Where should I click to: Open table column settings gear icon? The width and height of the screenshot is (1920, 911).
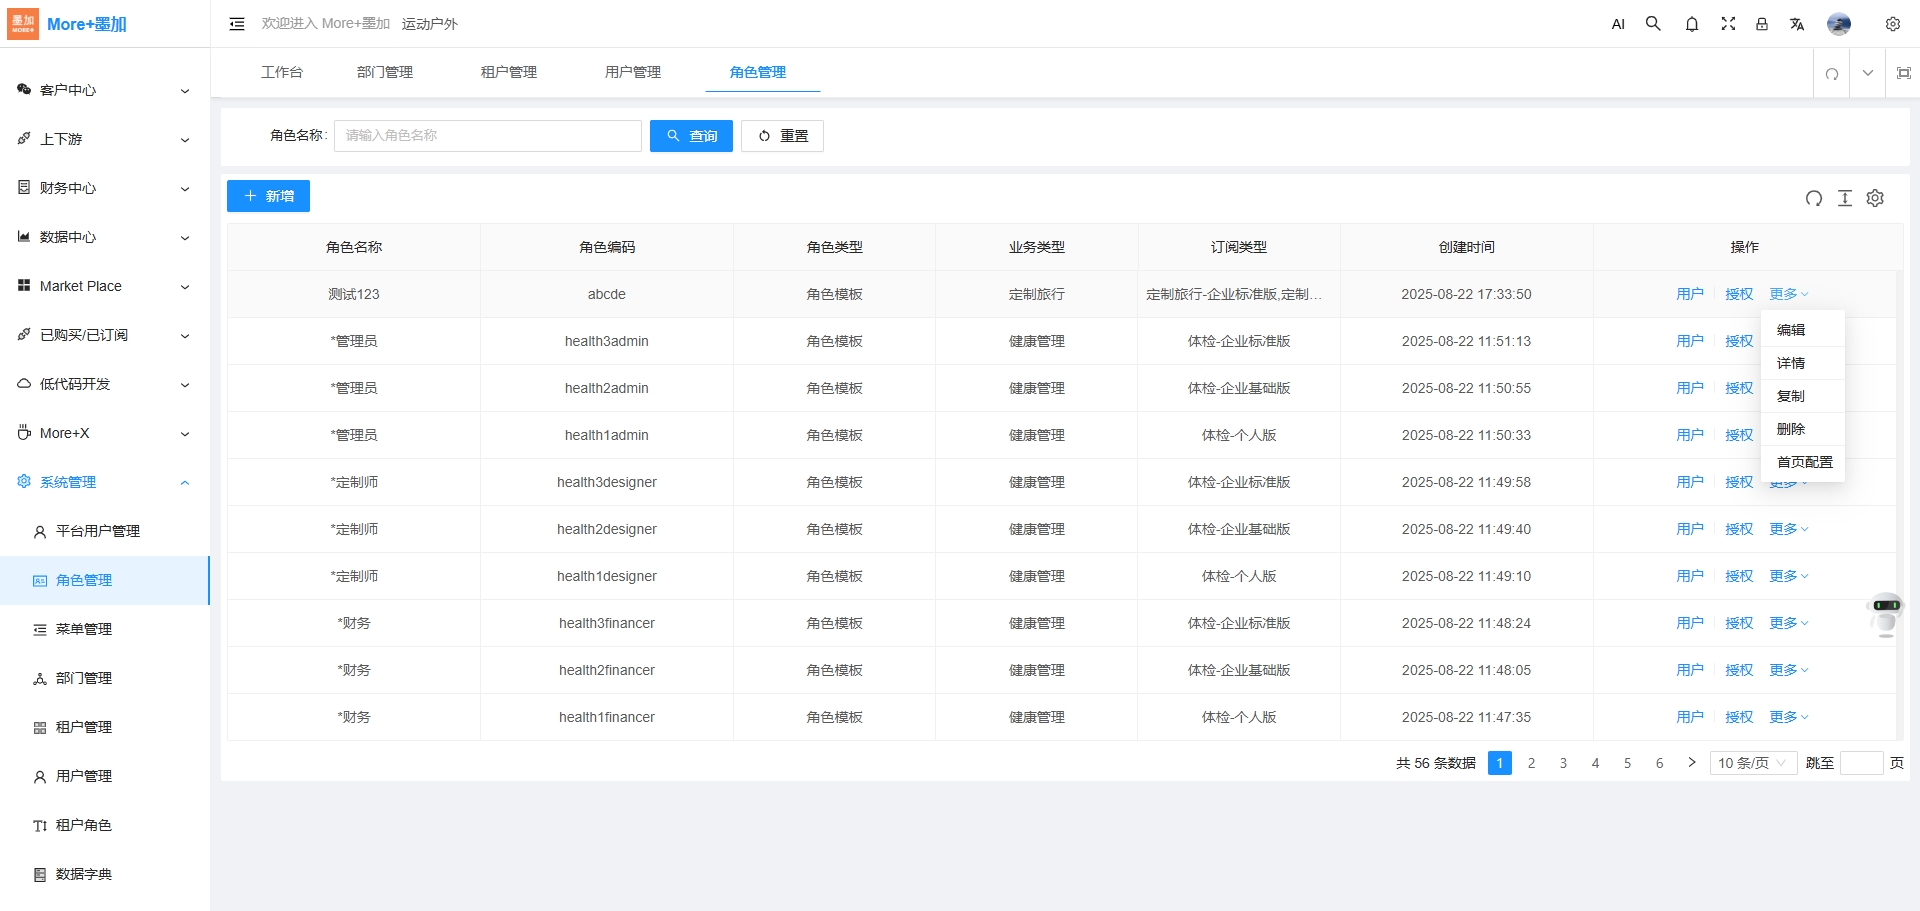tap(1875, 198)
